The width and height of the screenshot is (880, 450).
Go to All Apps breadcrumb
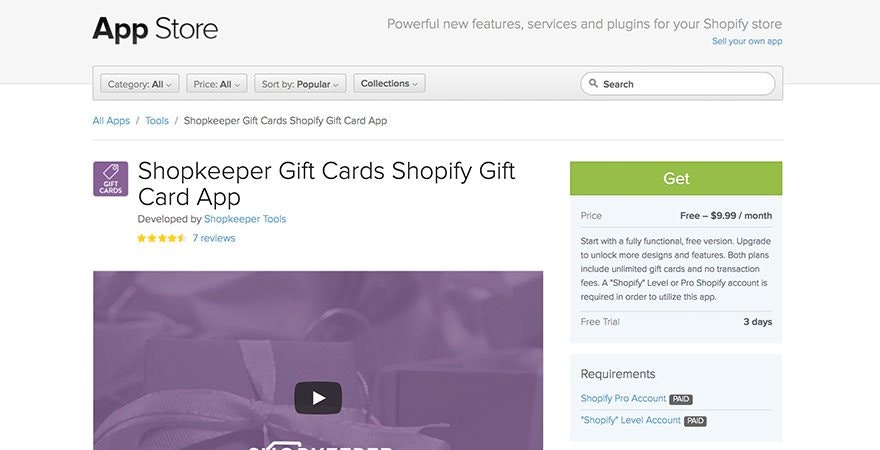pos(111,121)
